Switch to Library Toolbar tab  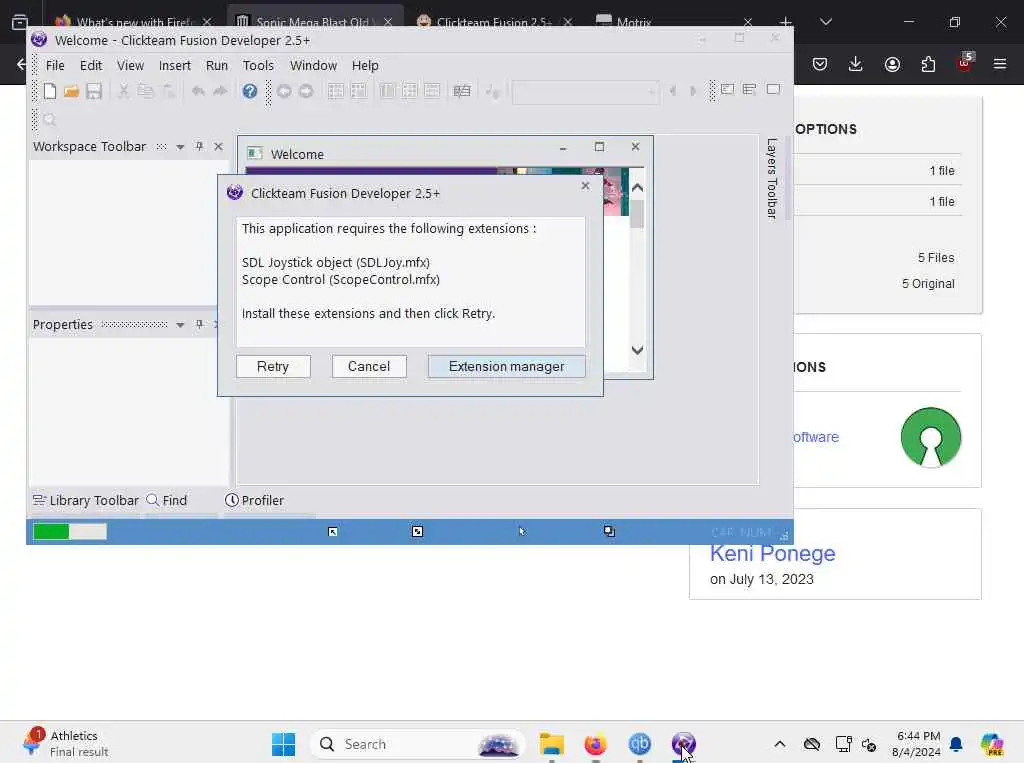pos(86,500)
